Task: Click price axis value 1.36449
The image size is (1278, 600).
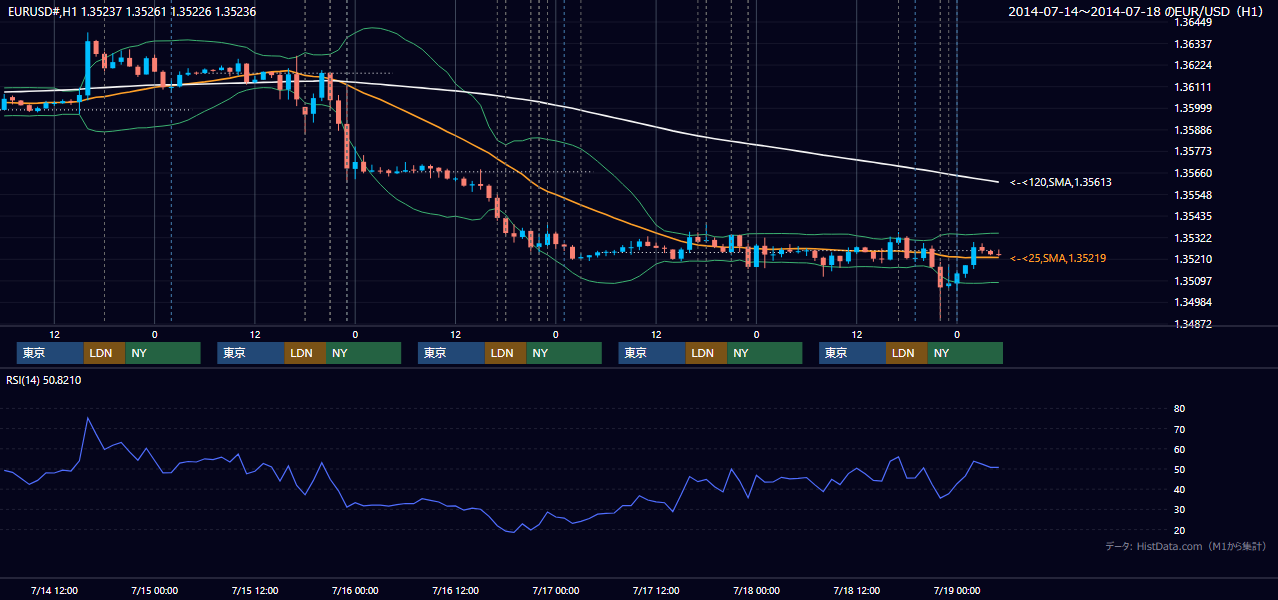Action: point(1193,22)
